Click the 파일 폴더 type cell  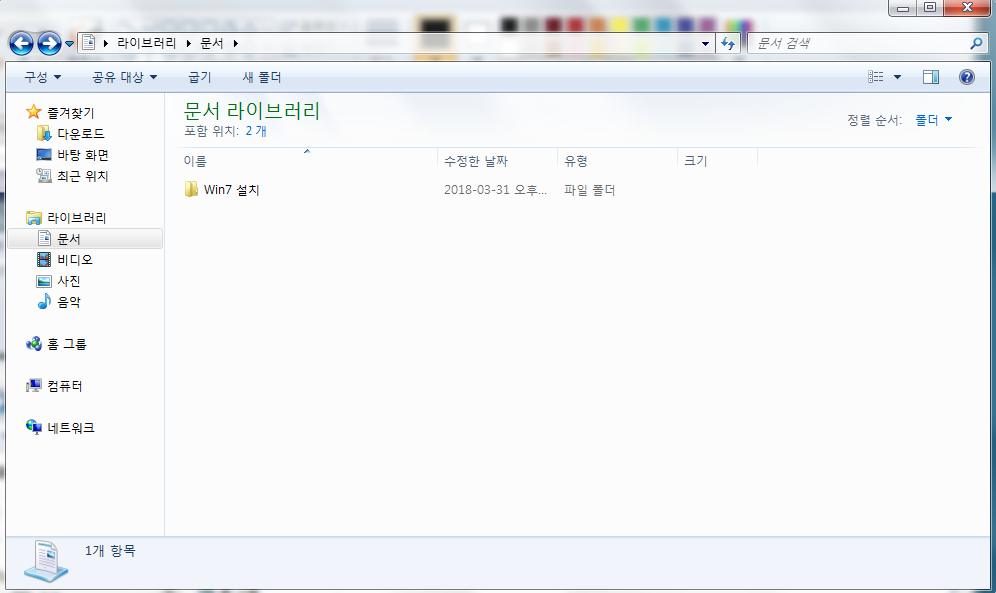tap(589, 189)
